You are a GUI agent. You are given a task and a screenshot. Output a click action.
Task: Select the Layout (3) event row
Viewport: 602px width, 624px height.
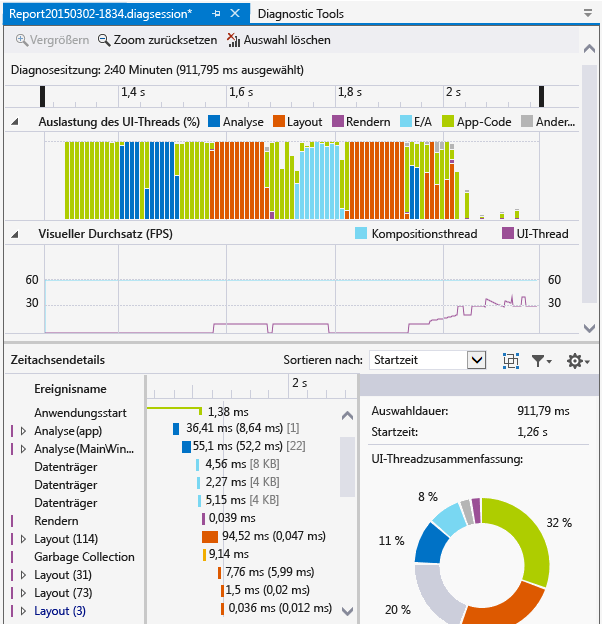60,611
